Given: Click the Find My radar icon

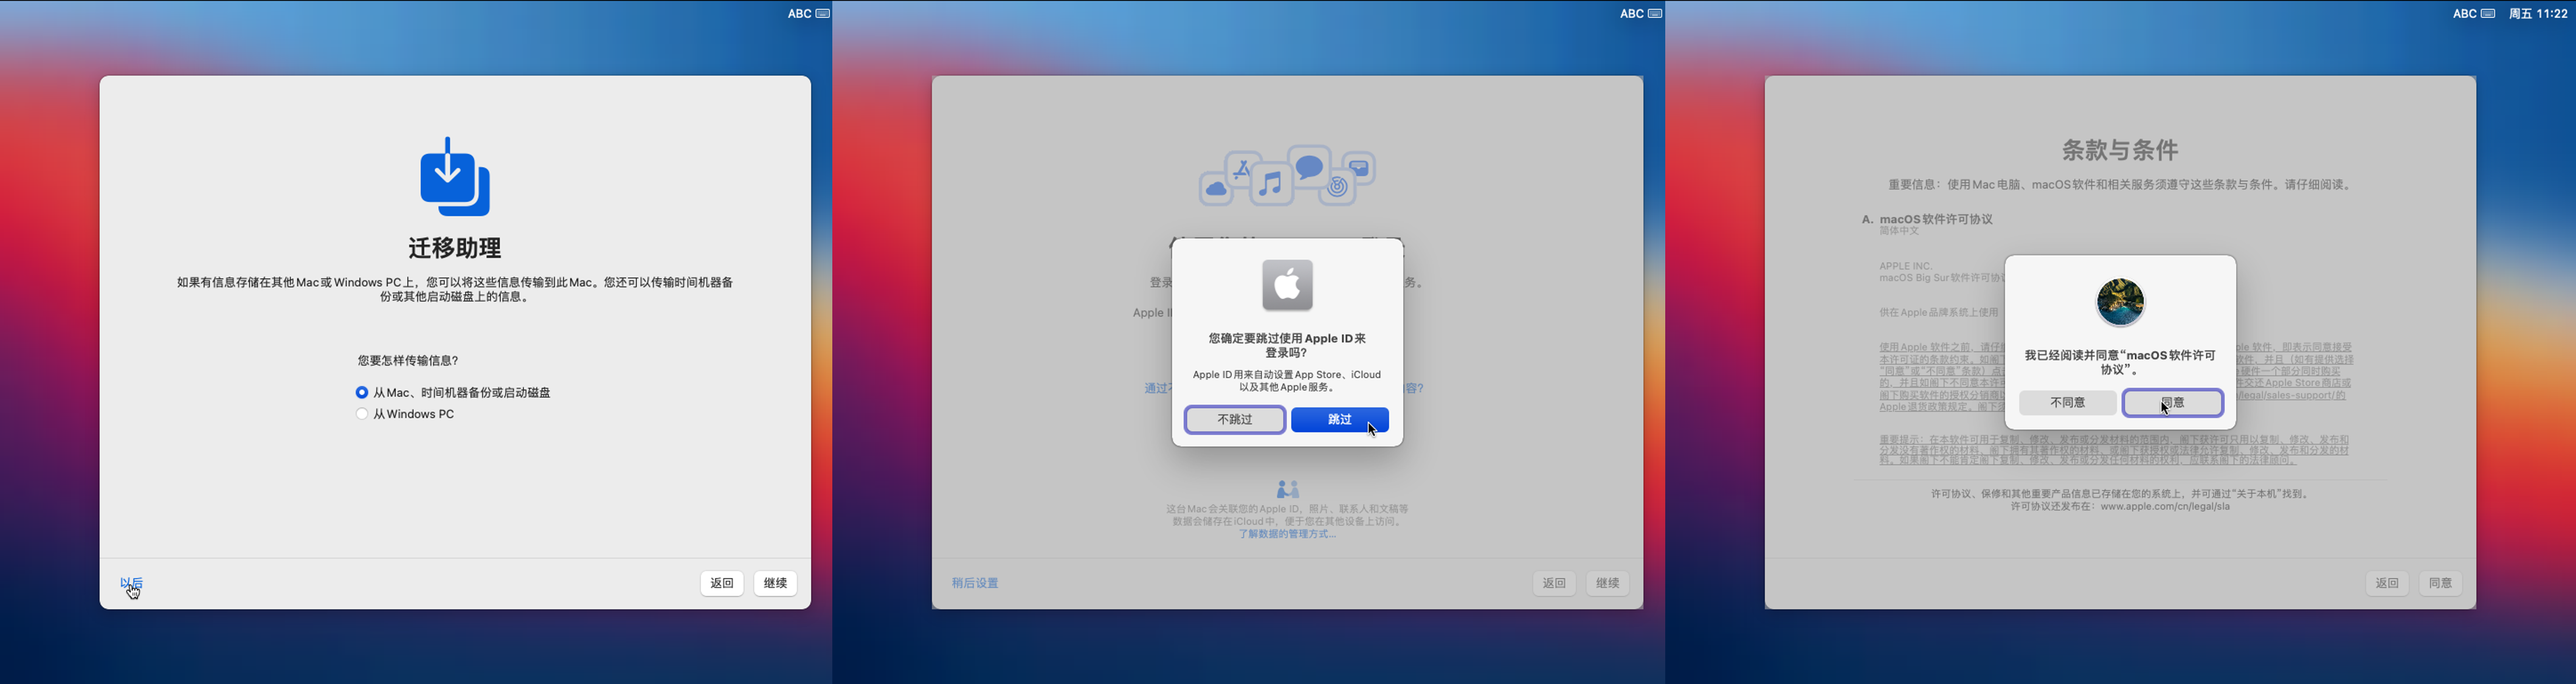Looking at the screenshot, I should pyautogui.click(x=1338, y=187).
